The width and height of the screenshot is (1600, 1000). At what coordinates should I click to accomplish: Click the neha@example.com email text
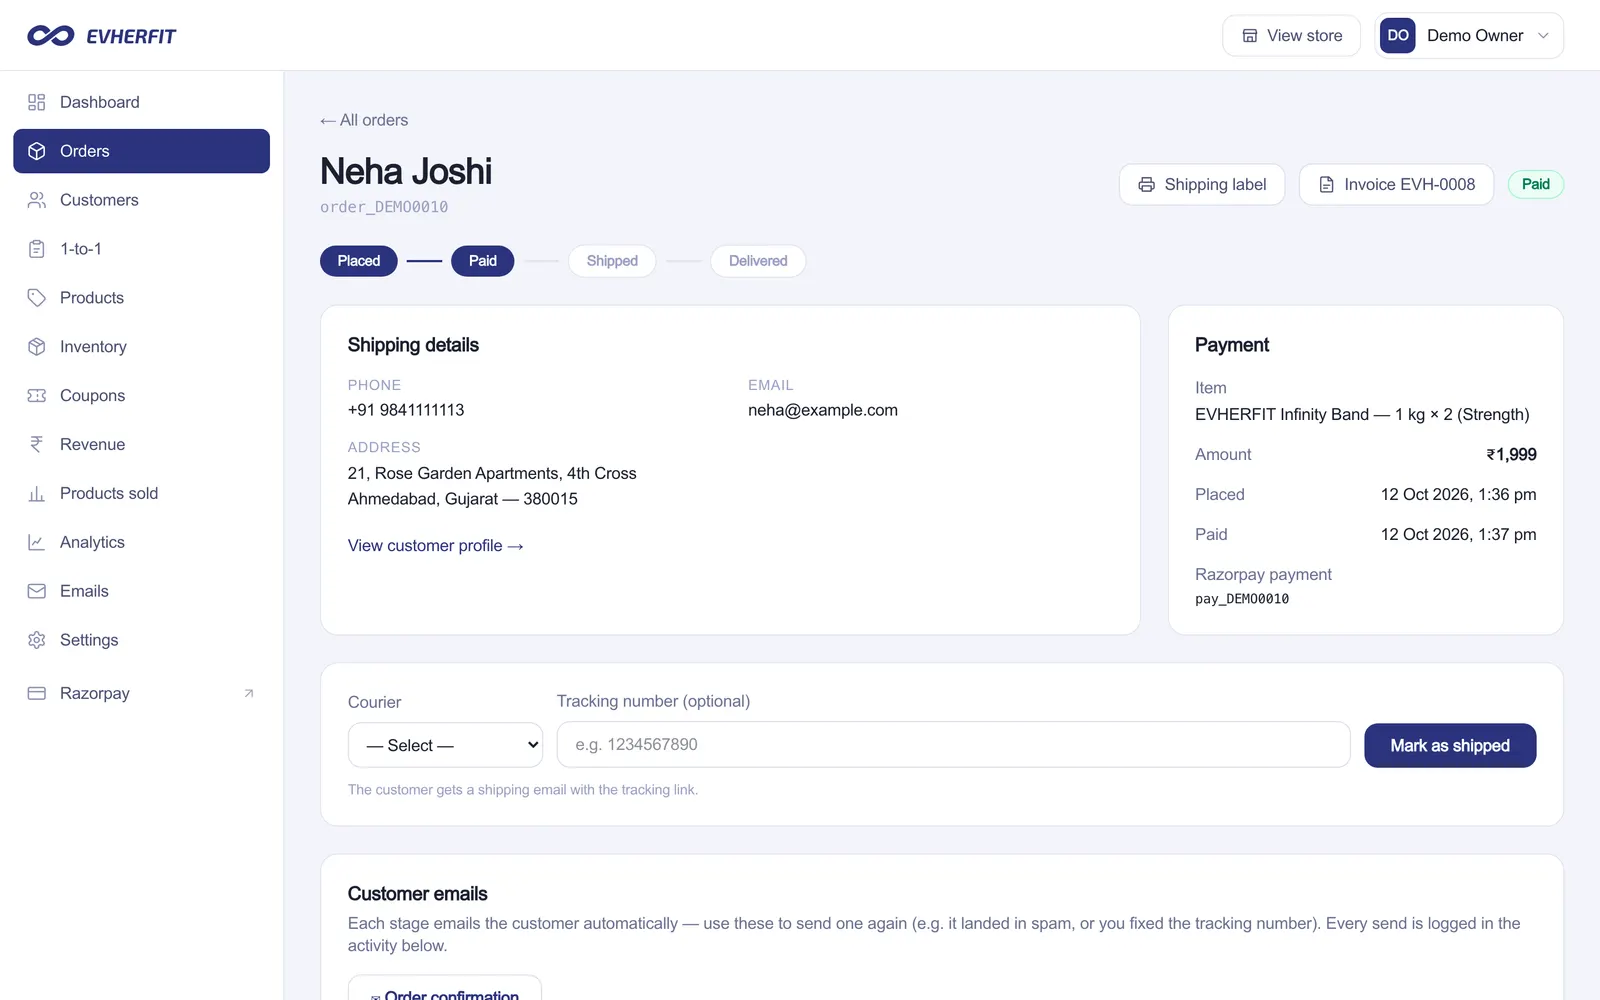coord(823,410)
